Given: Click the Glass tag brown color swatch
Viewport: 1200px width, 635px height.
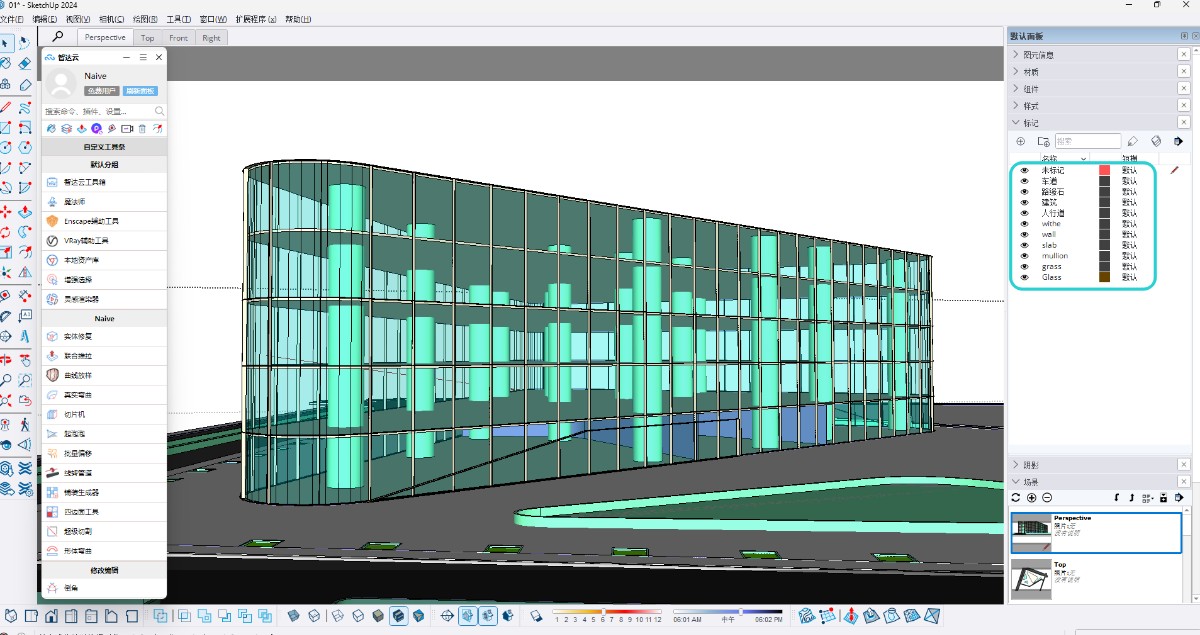Looking at the screenshot, I should (x=1105, y=277).
